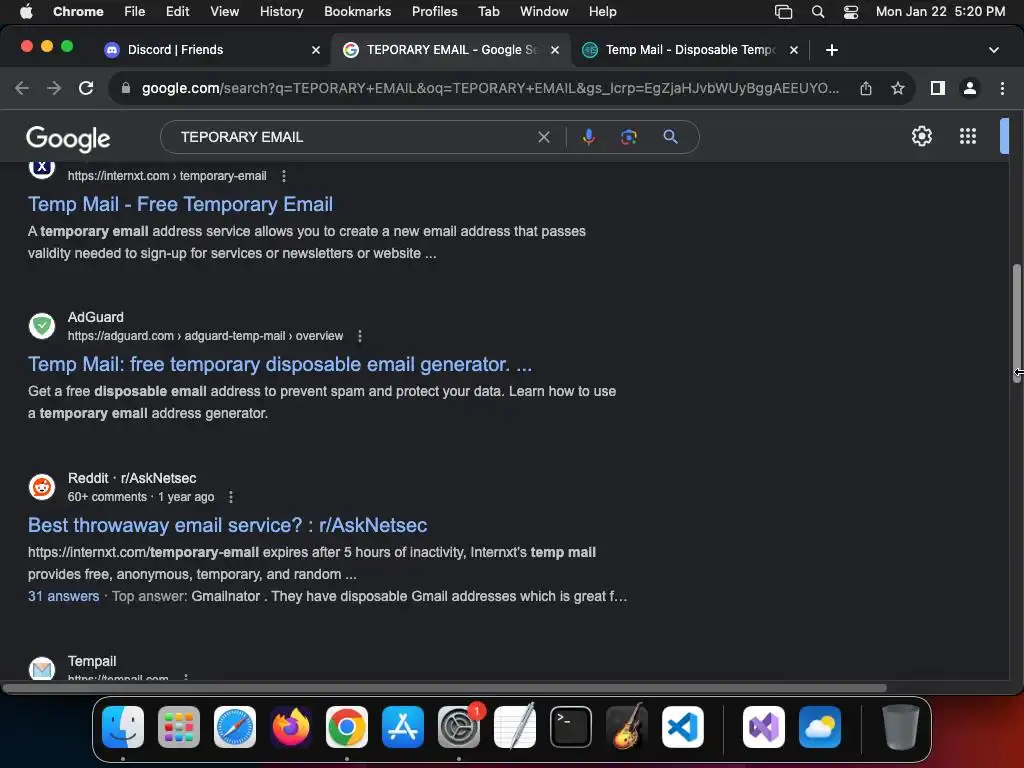1024x768 pixels.
Task: Open Chrome side panel
Action: 938,88
